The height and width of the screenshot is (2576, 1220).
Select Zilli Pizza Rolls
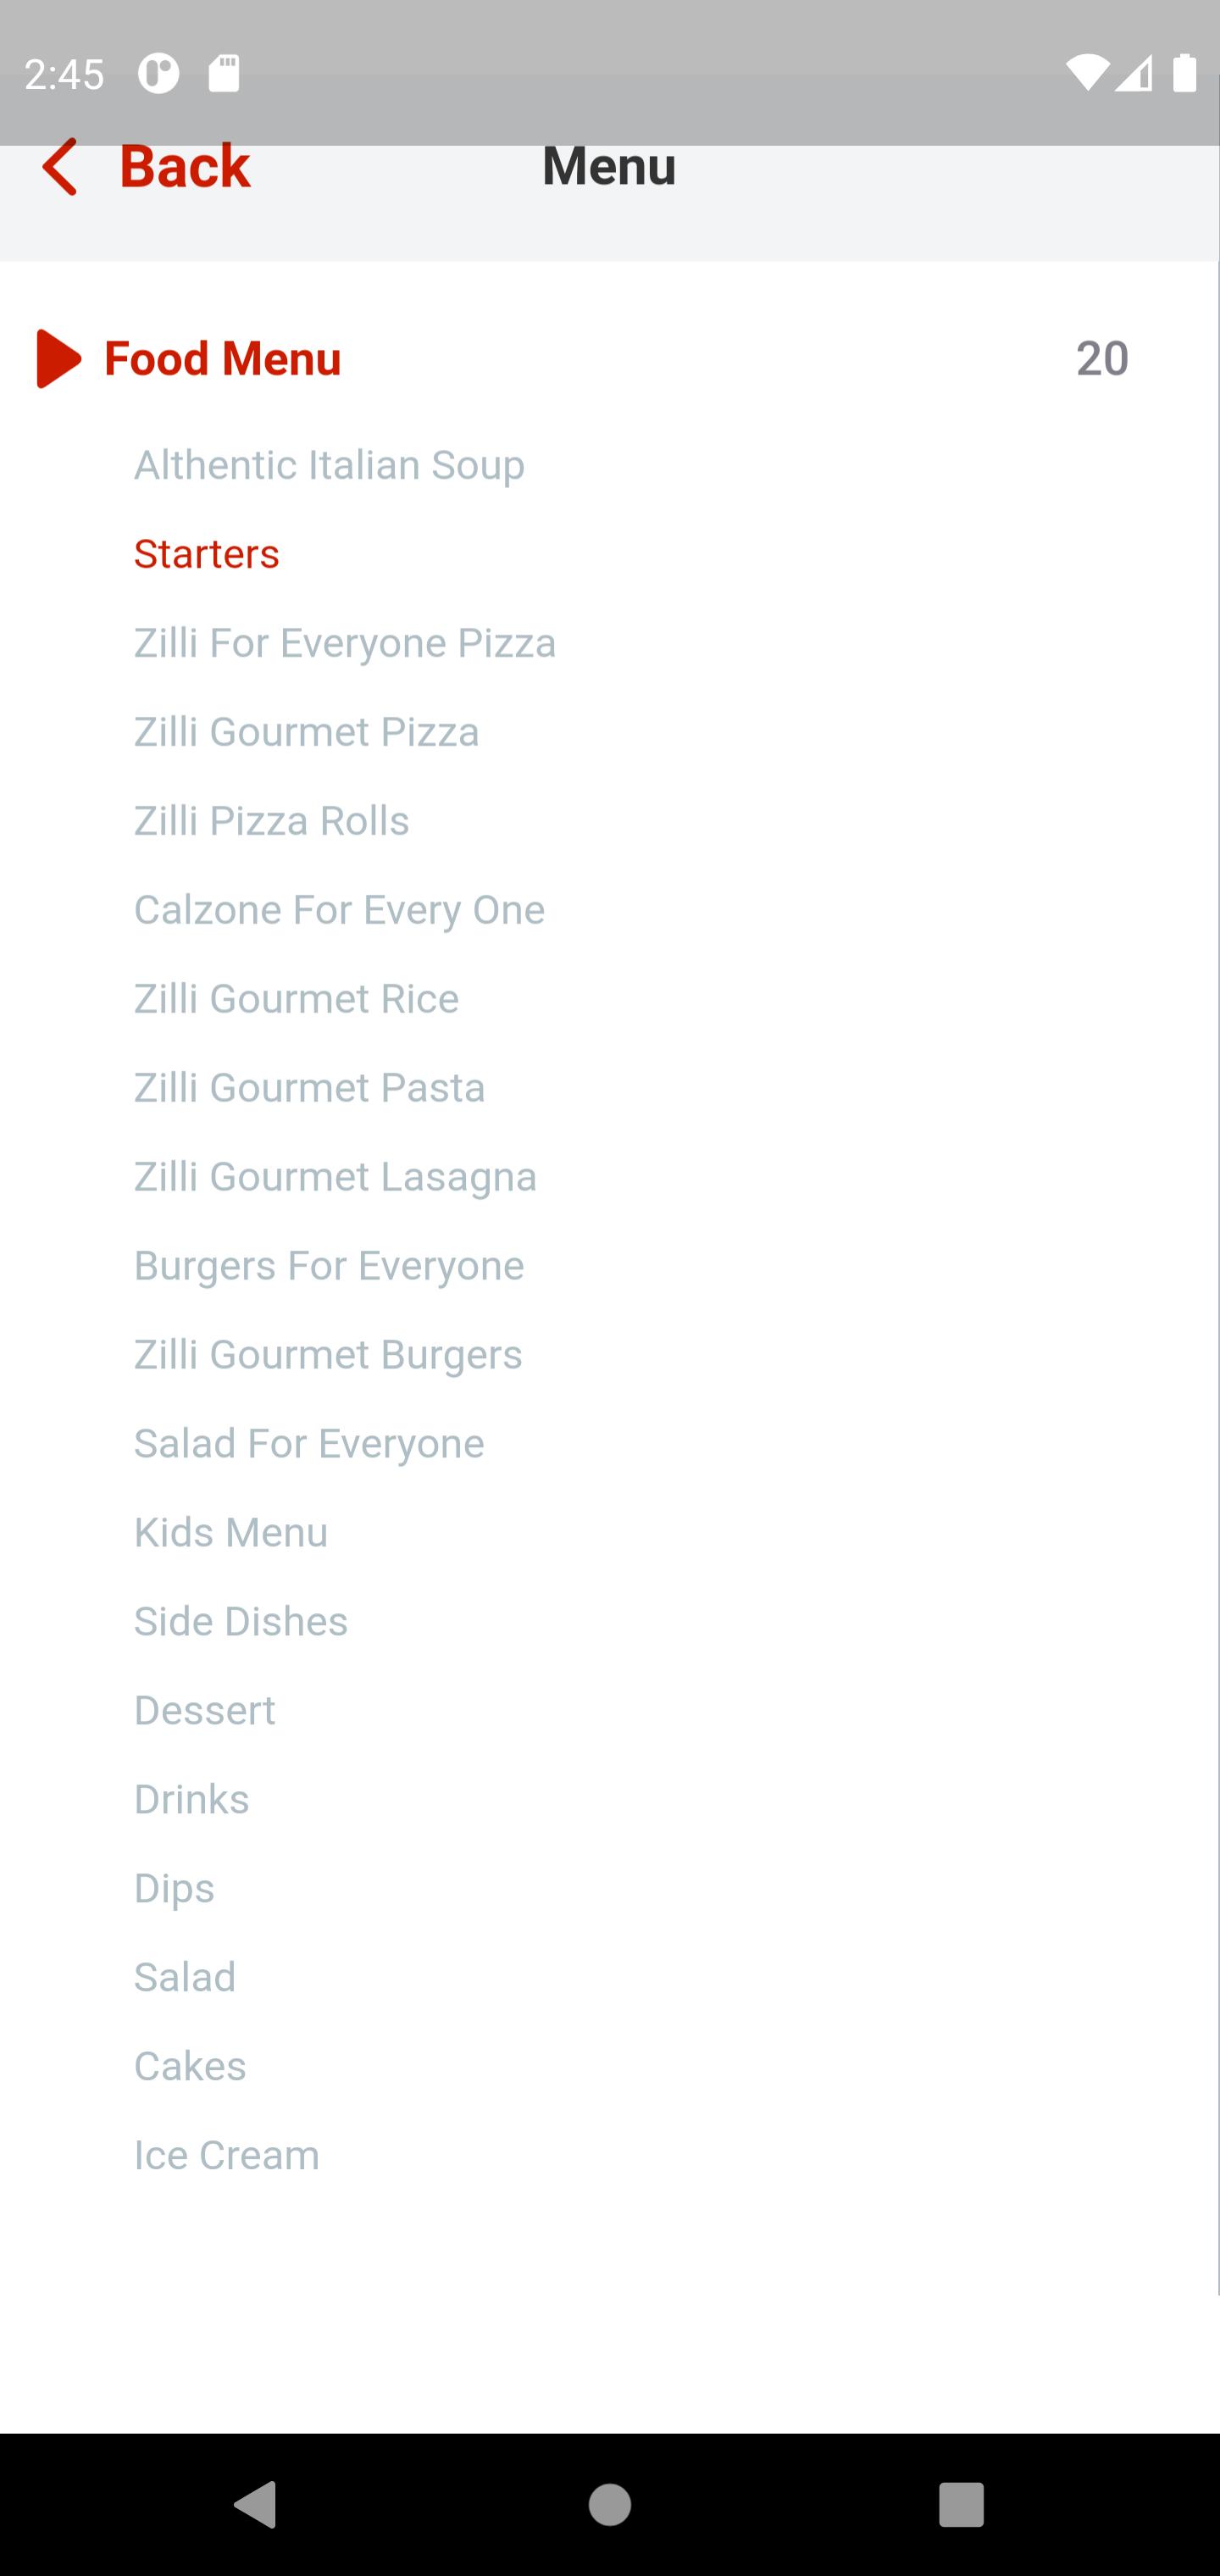coord(272,821)
